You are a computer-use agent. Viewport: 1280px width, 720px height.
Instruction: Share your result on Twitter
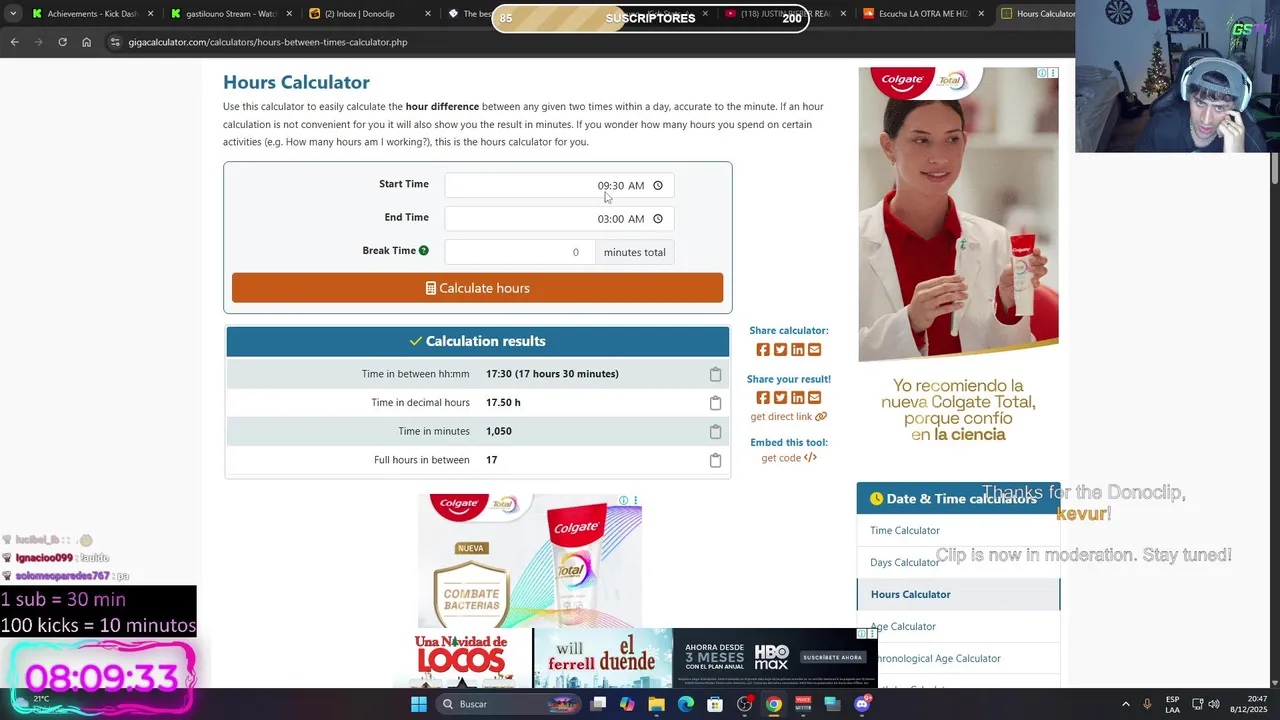coord(780,397)
